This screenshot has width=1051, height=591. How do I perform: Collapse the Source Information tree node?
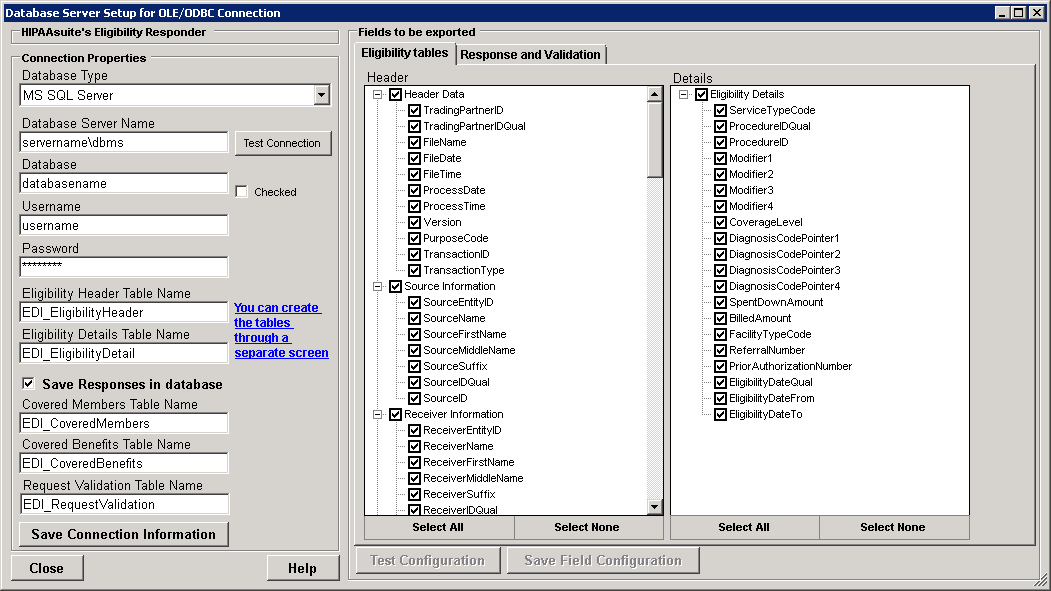(379, 287)
